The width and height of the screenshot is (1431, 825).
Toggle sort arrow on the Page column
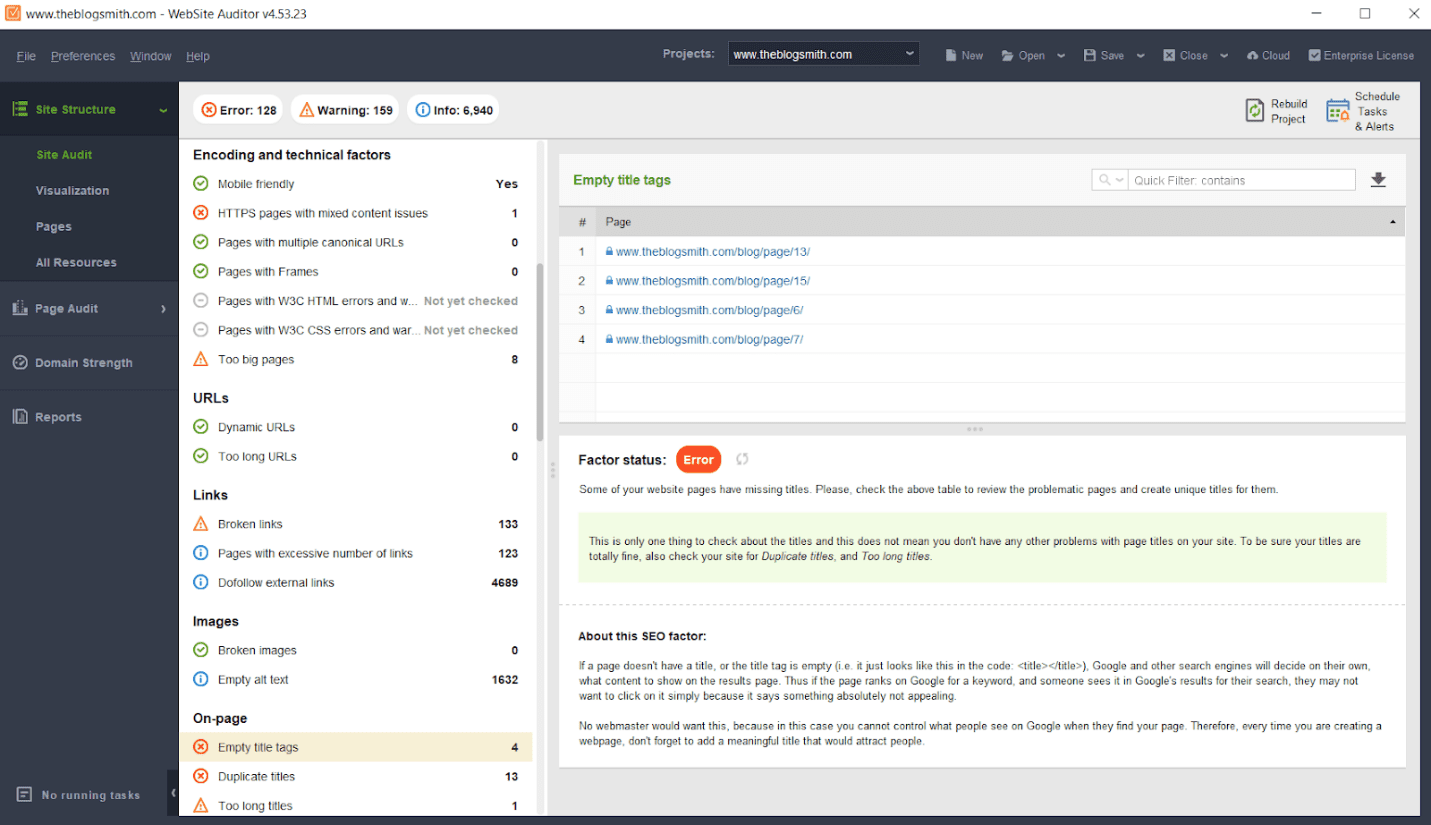pyautogui.click(x=1393, y=222)
